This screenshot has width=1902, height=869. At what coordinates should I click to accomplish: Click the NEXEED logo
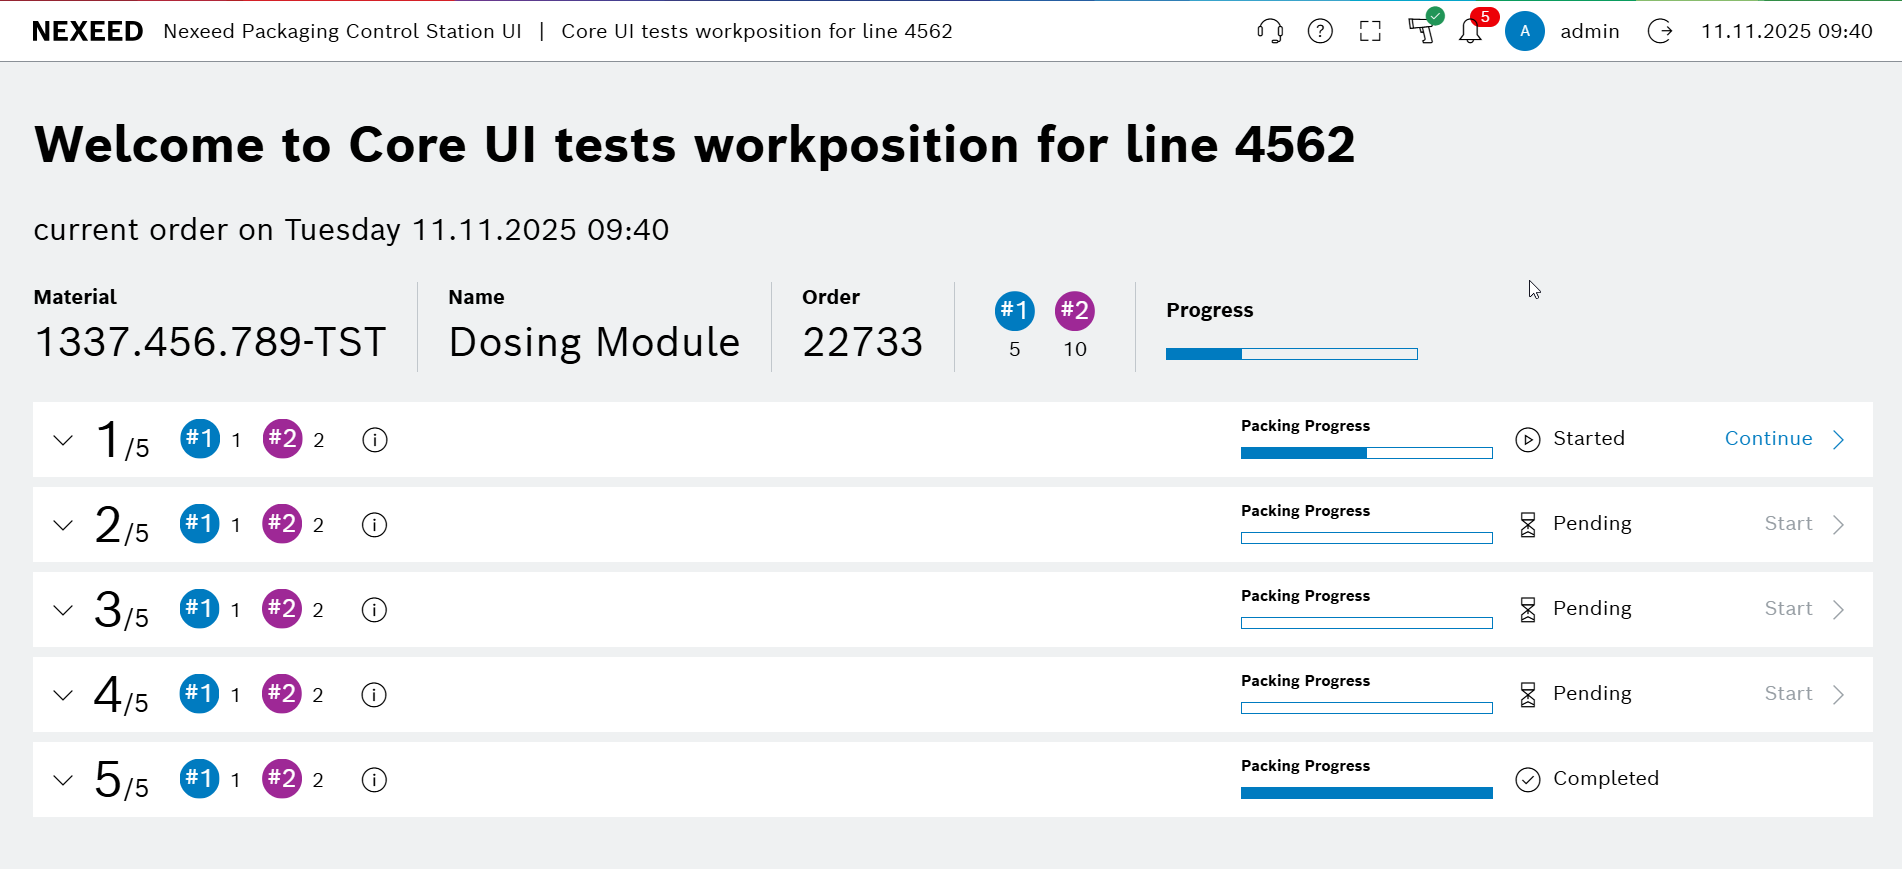[88, 31]
